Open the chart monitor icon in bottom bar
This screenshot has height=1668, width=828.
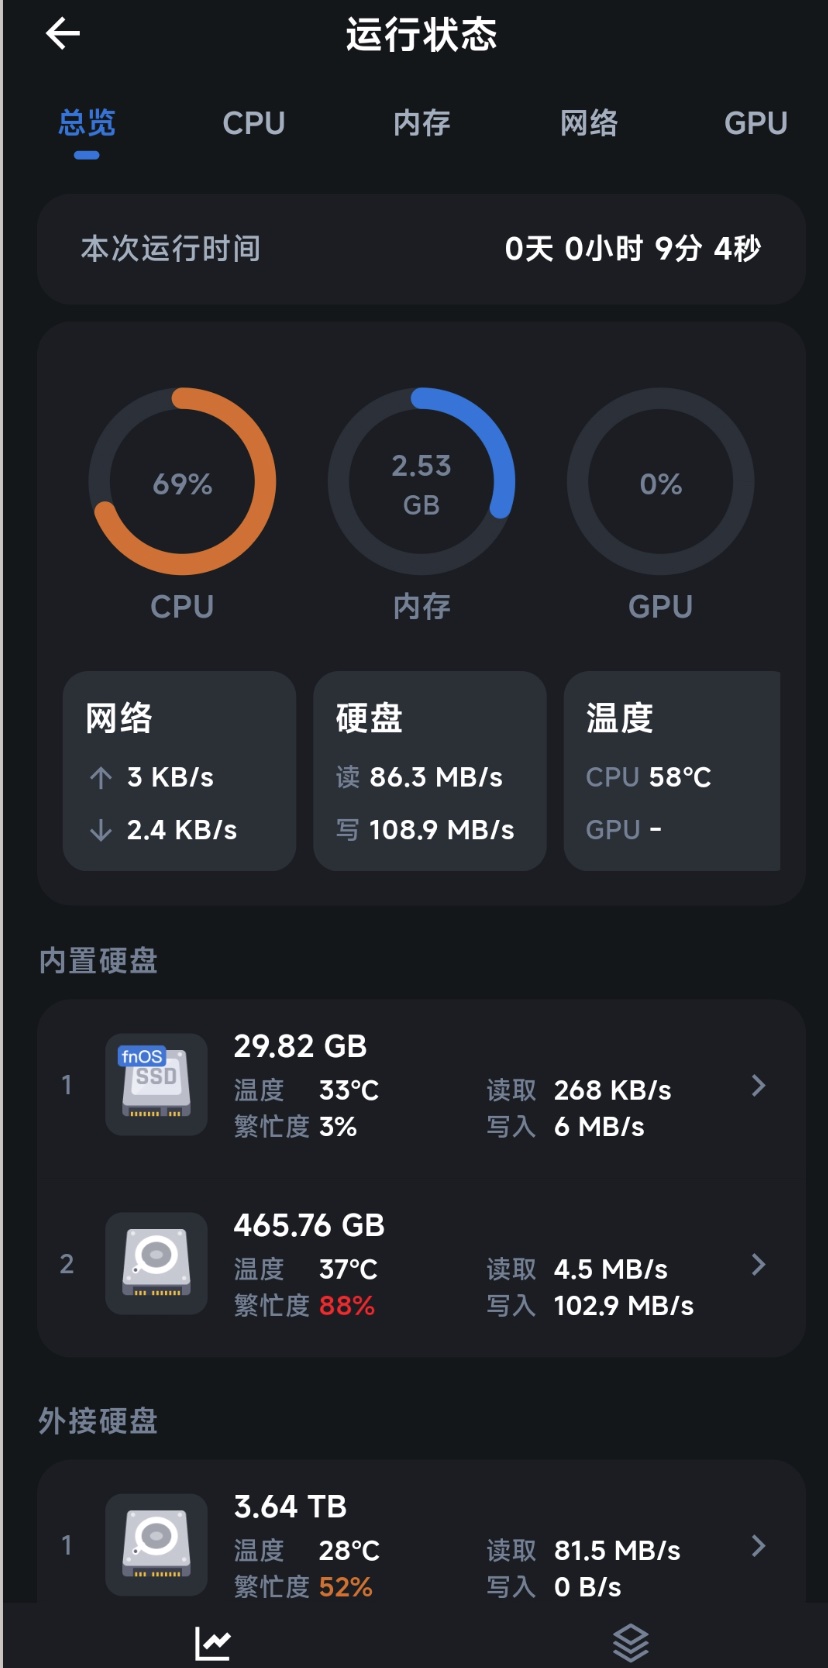coord(213,1642)
